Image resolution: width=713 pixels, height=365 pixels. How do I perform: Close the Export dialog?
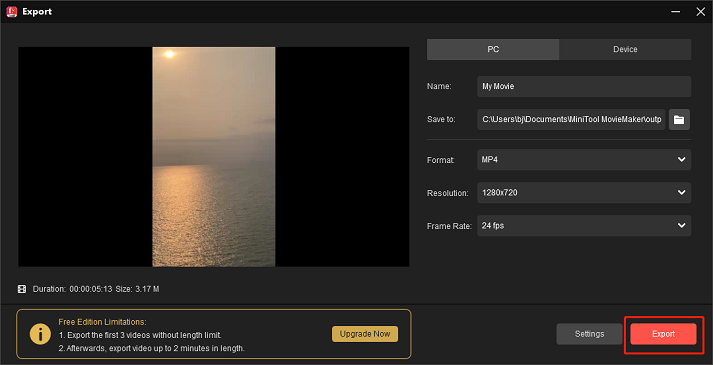pyautogui.click(x=700, y=12)
